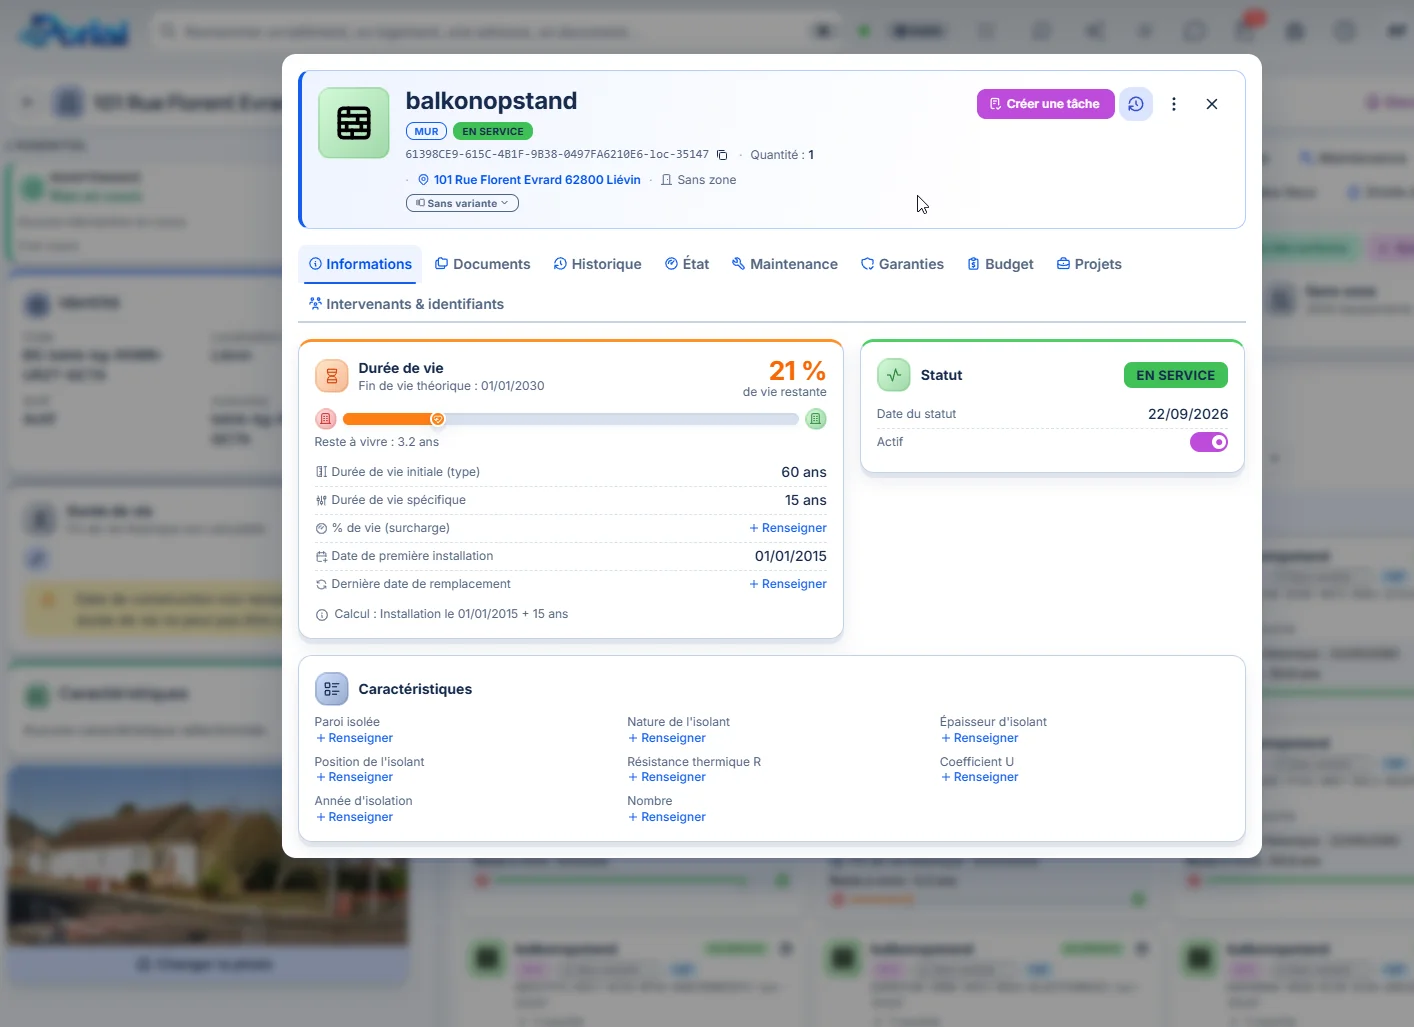Click Renseigner under Paroi isolée
This screenshot has height=1027, width=1414.
[x=355, y=738]
